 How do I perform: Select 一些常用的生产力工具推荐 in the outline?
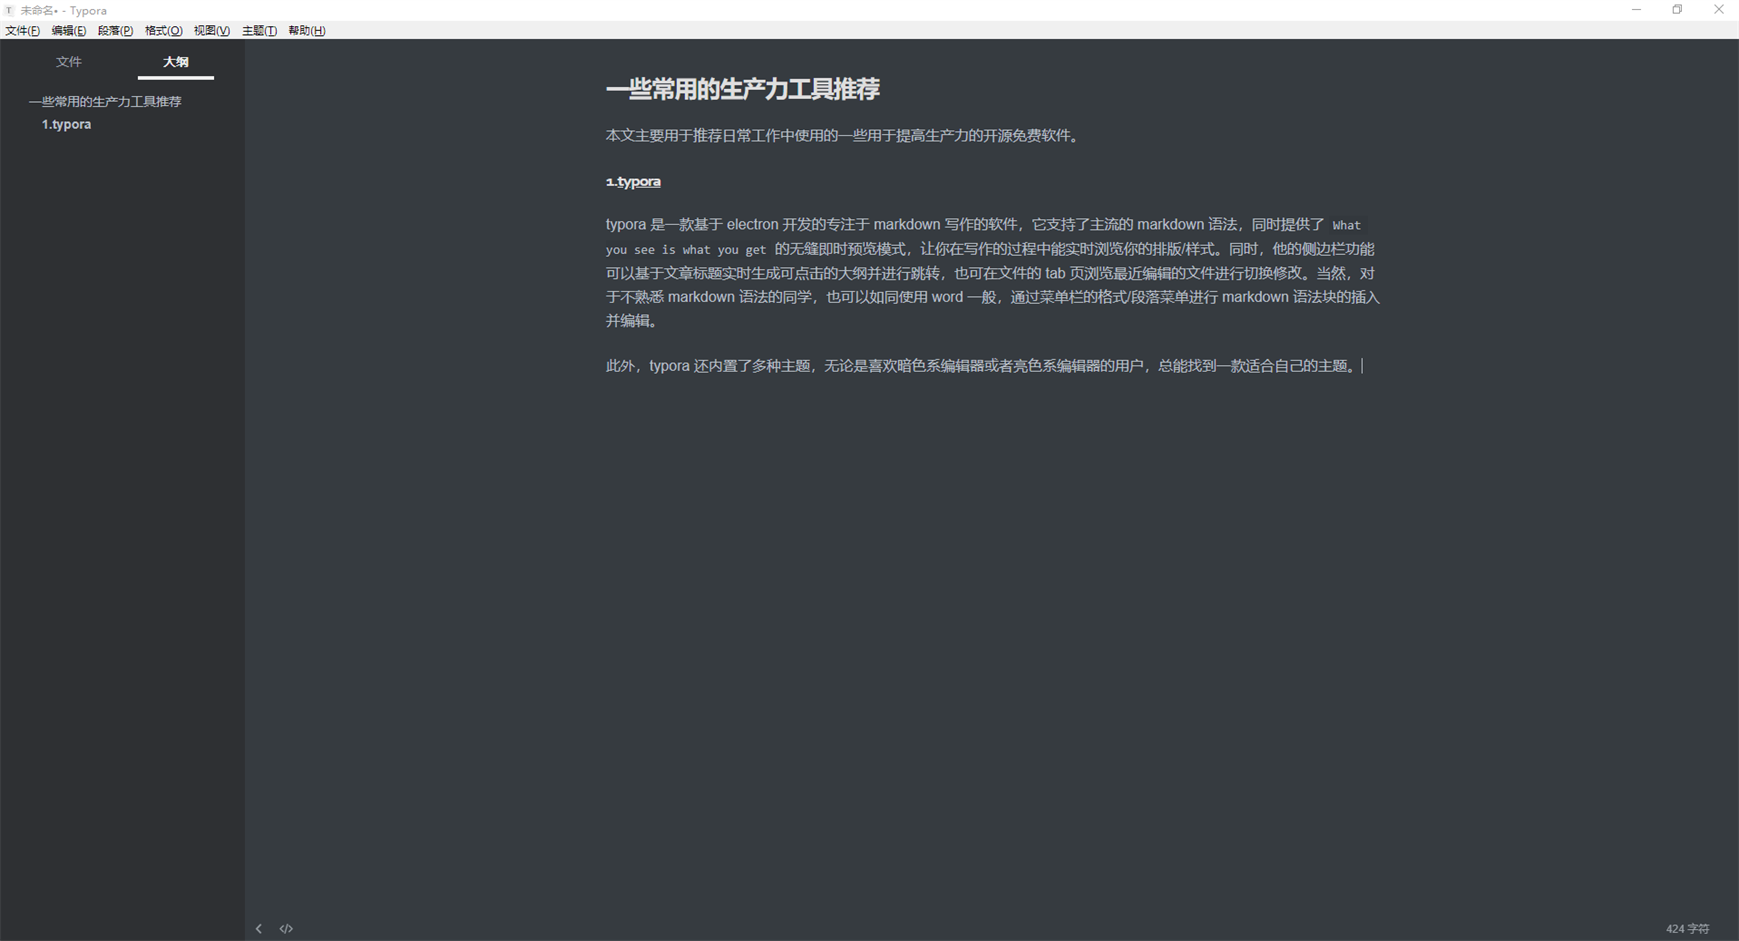pos(105,101)
